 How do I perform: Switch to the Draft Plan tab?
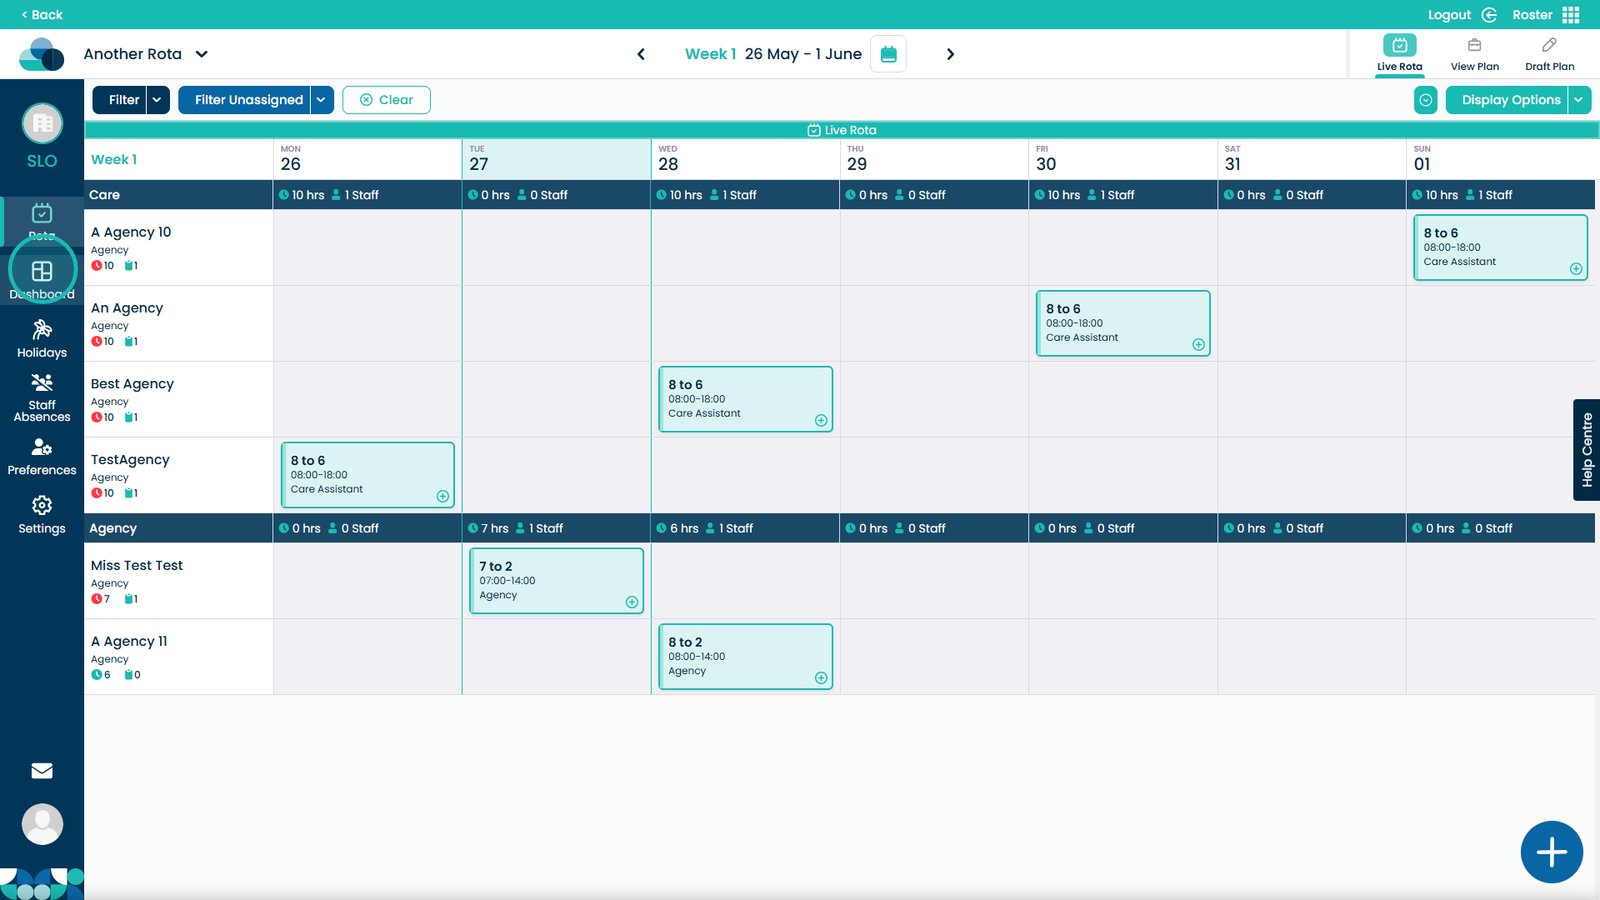tap(1549, 54)
